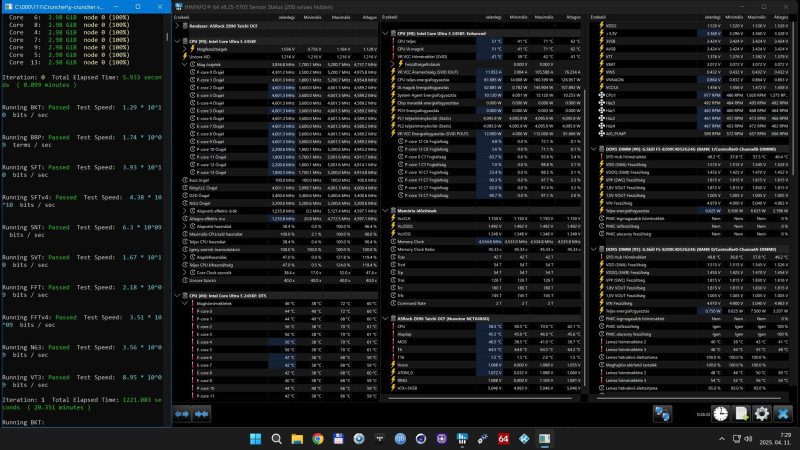
Task: Expand the Rendszer: ASRock Z890 Taichi OCF node
Action: point(177,26)
